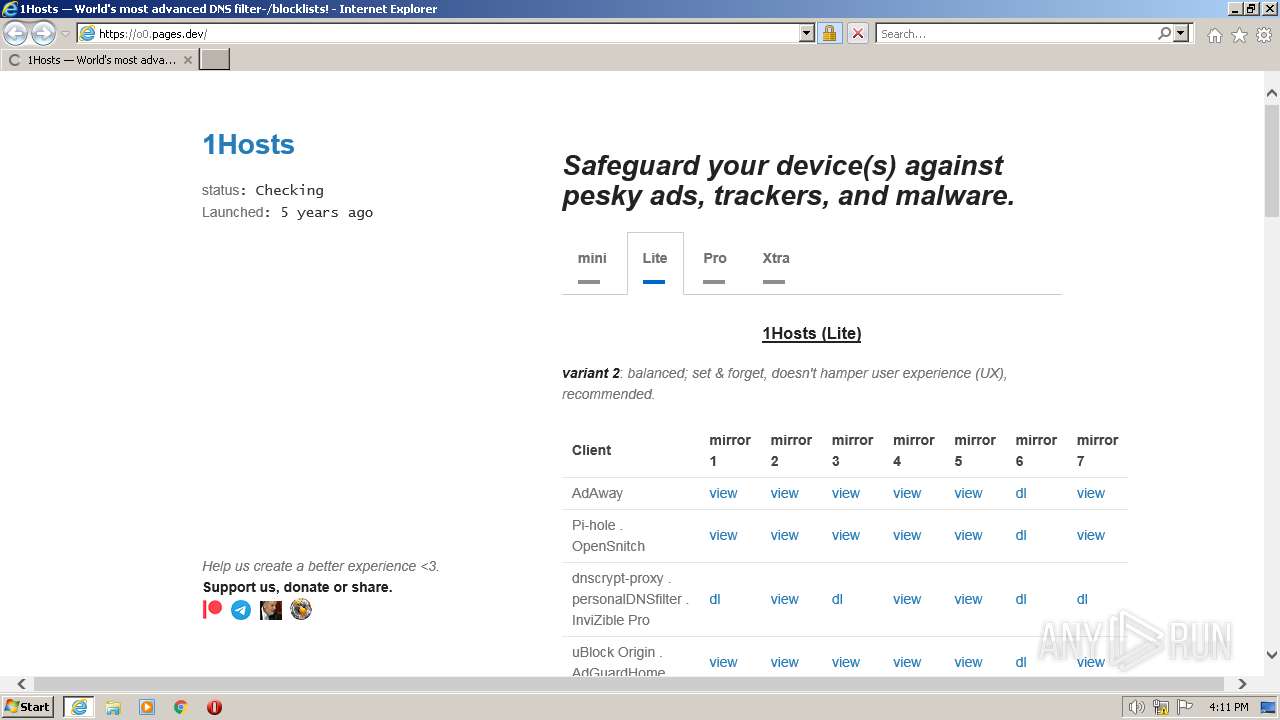Go back with the browser Back button
Screen dimensions: 1280x720
click(x=16, y=34)
